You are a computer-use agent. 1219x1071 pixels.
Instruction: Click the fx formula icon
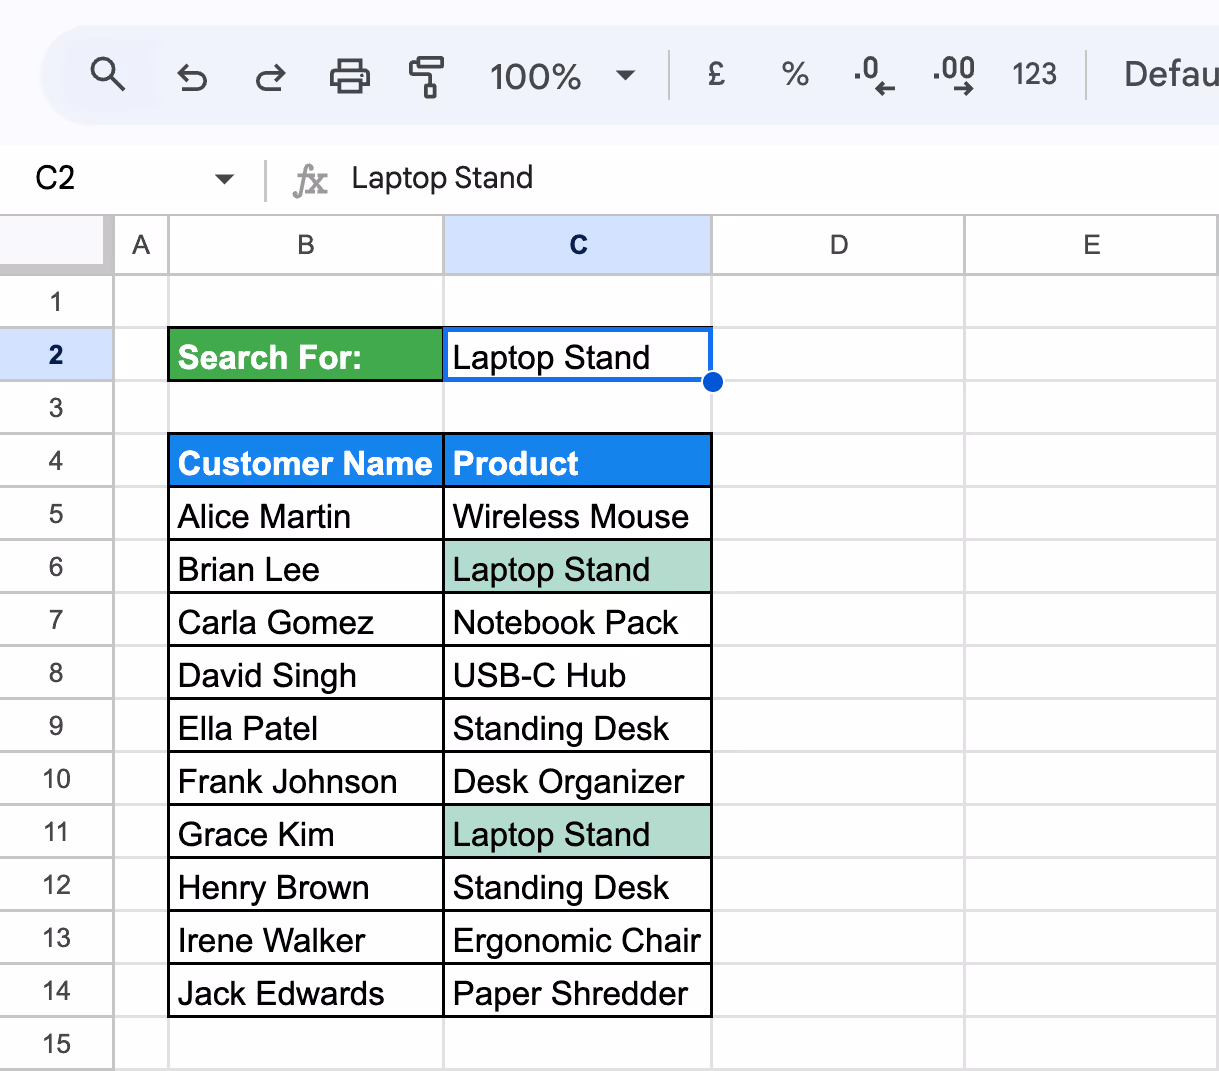[x=311, y=178]
